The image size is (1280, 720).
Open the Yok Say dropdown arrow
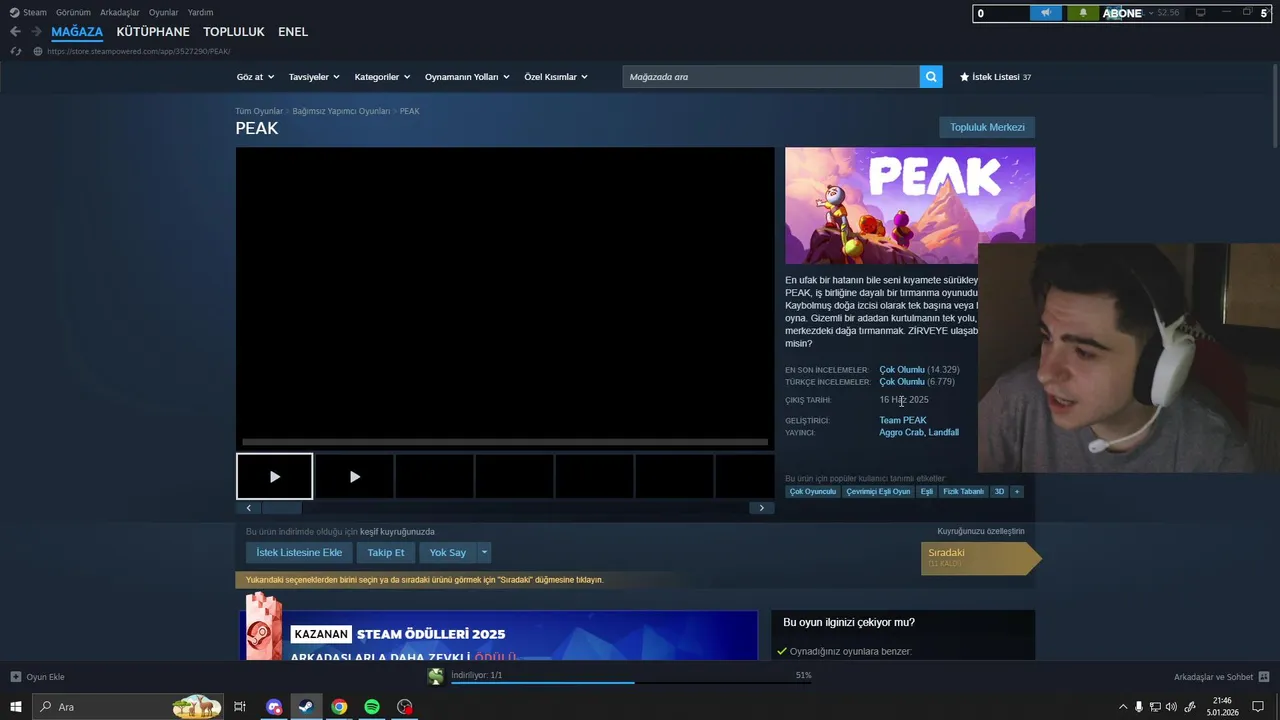click(484, 552)
